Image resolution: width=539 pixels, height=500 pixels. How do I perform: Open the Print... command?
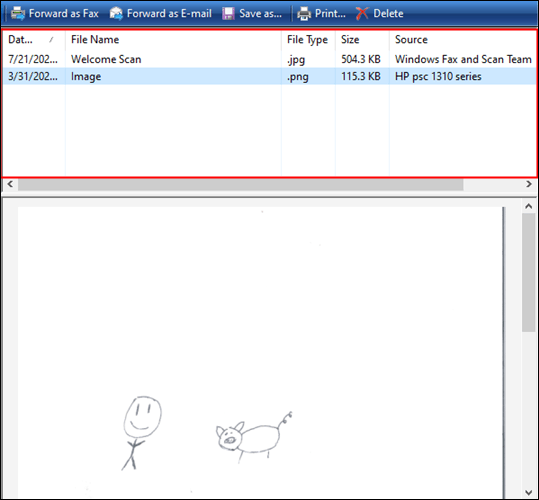click(330, 14)
